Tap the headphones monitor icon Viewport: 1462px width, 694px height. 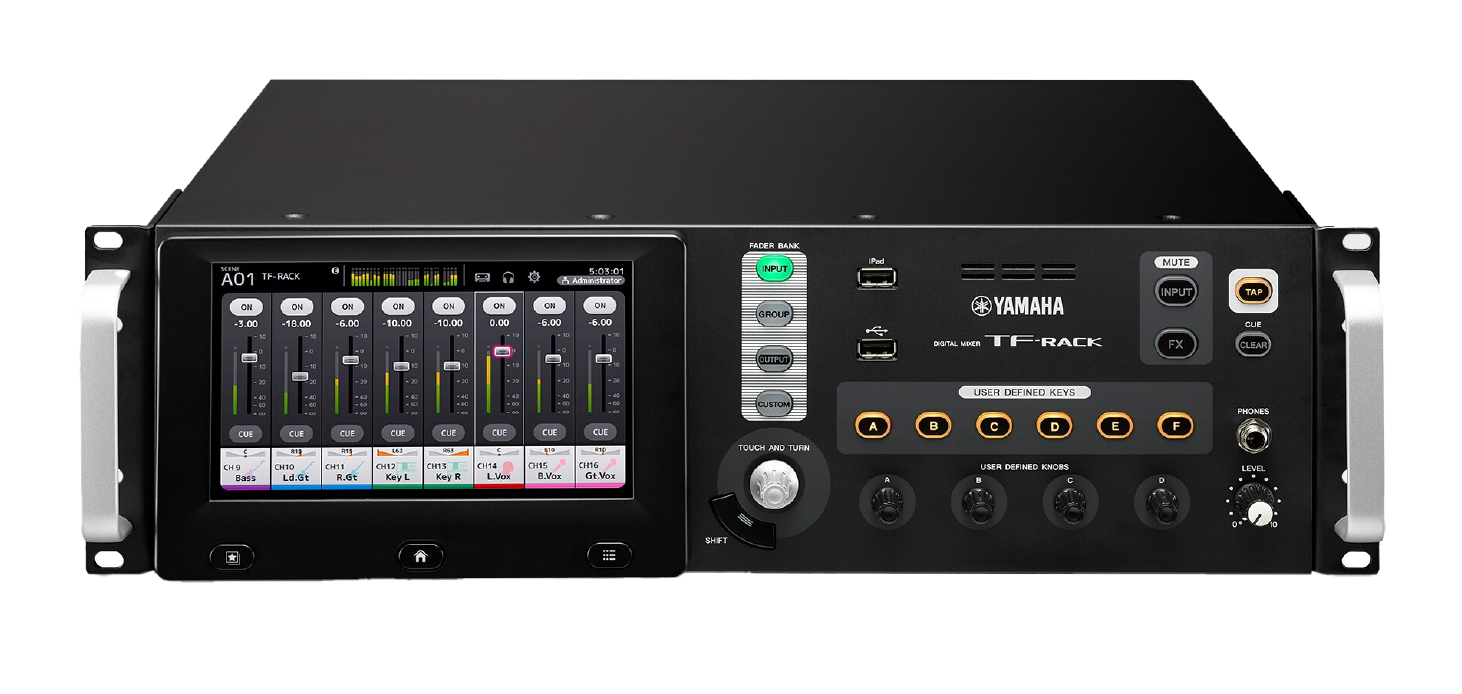tap(508, 277)
